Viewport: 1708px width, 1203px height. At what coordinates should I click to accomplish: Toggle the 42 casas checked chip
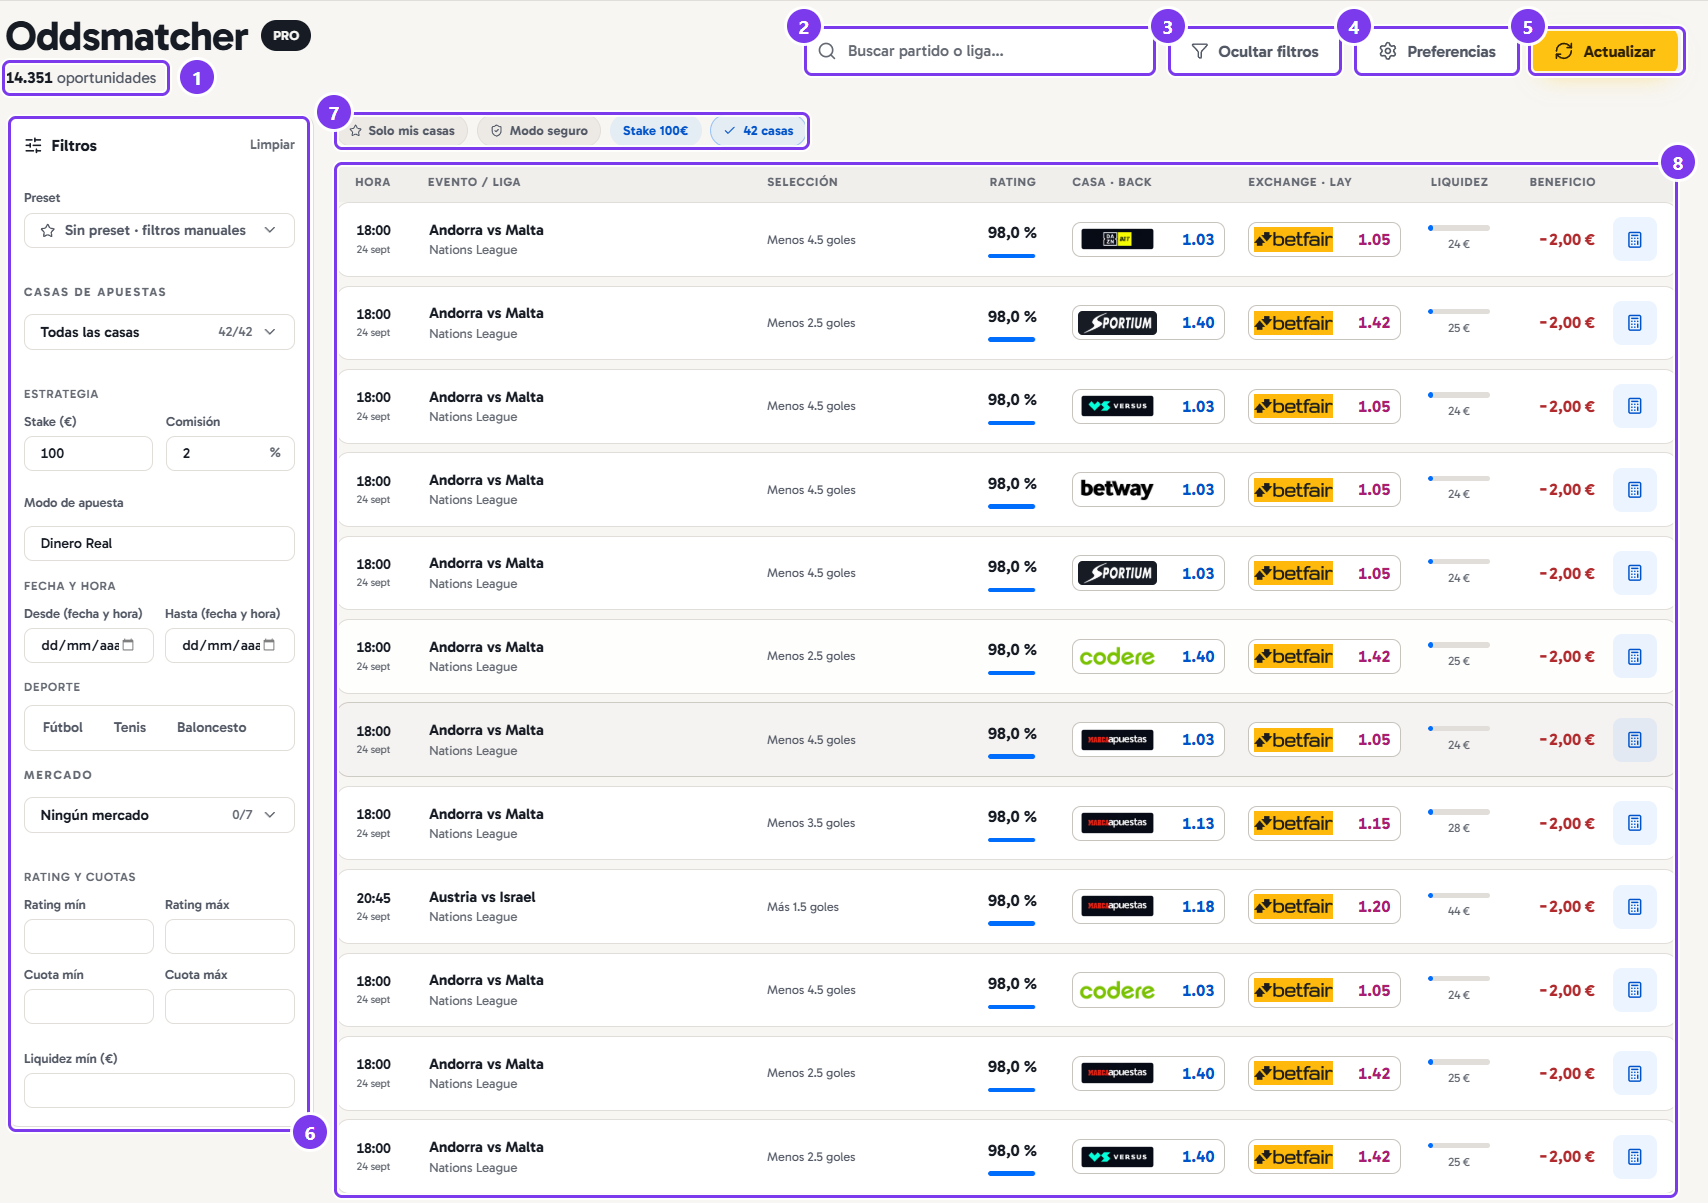(x=758, y=131)
